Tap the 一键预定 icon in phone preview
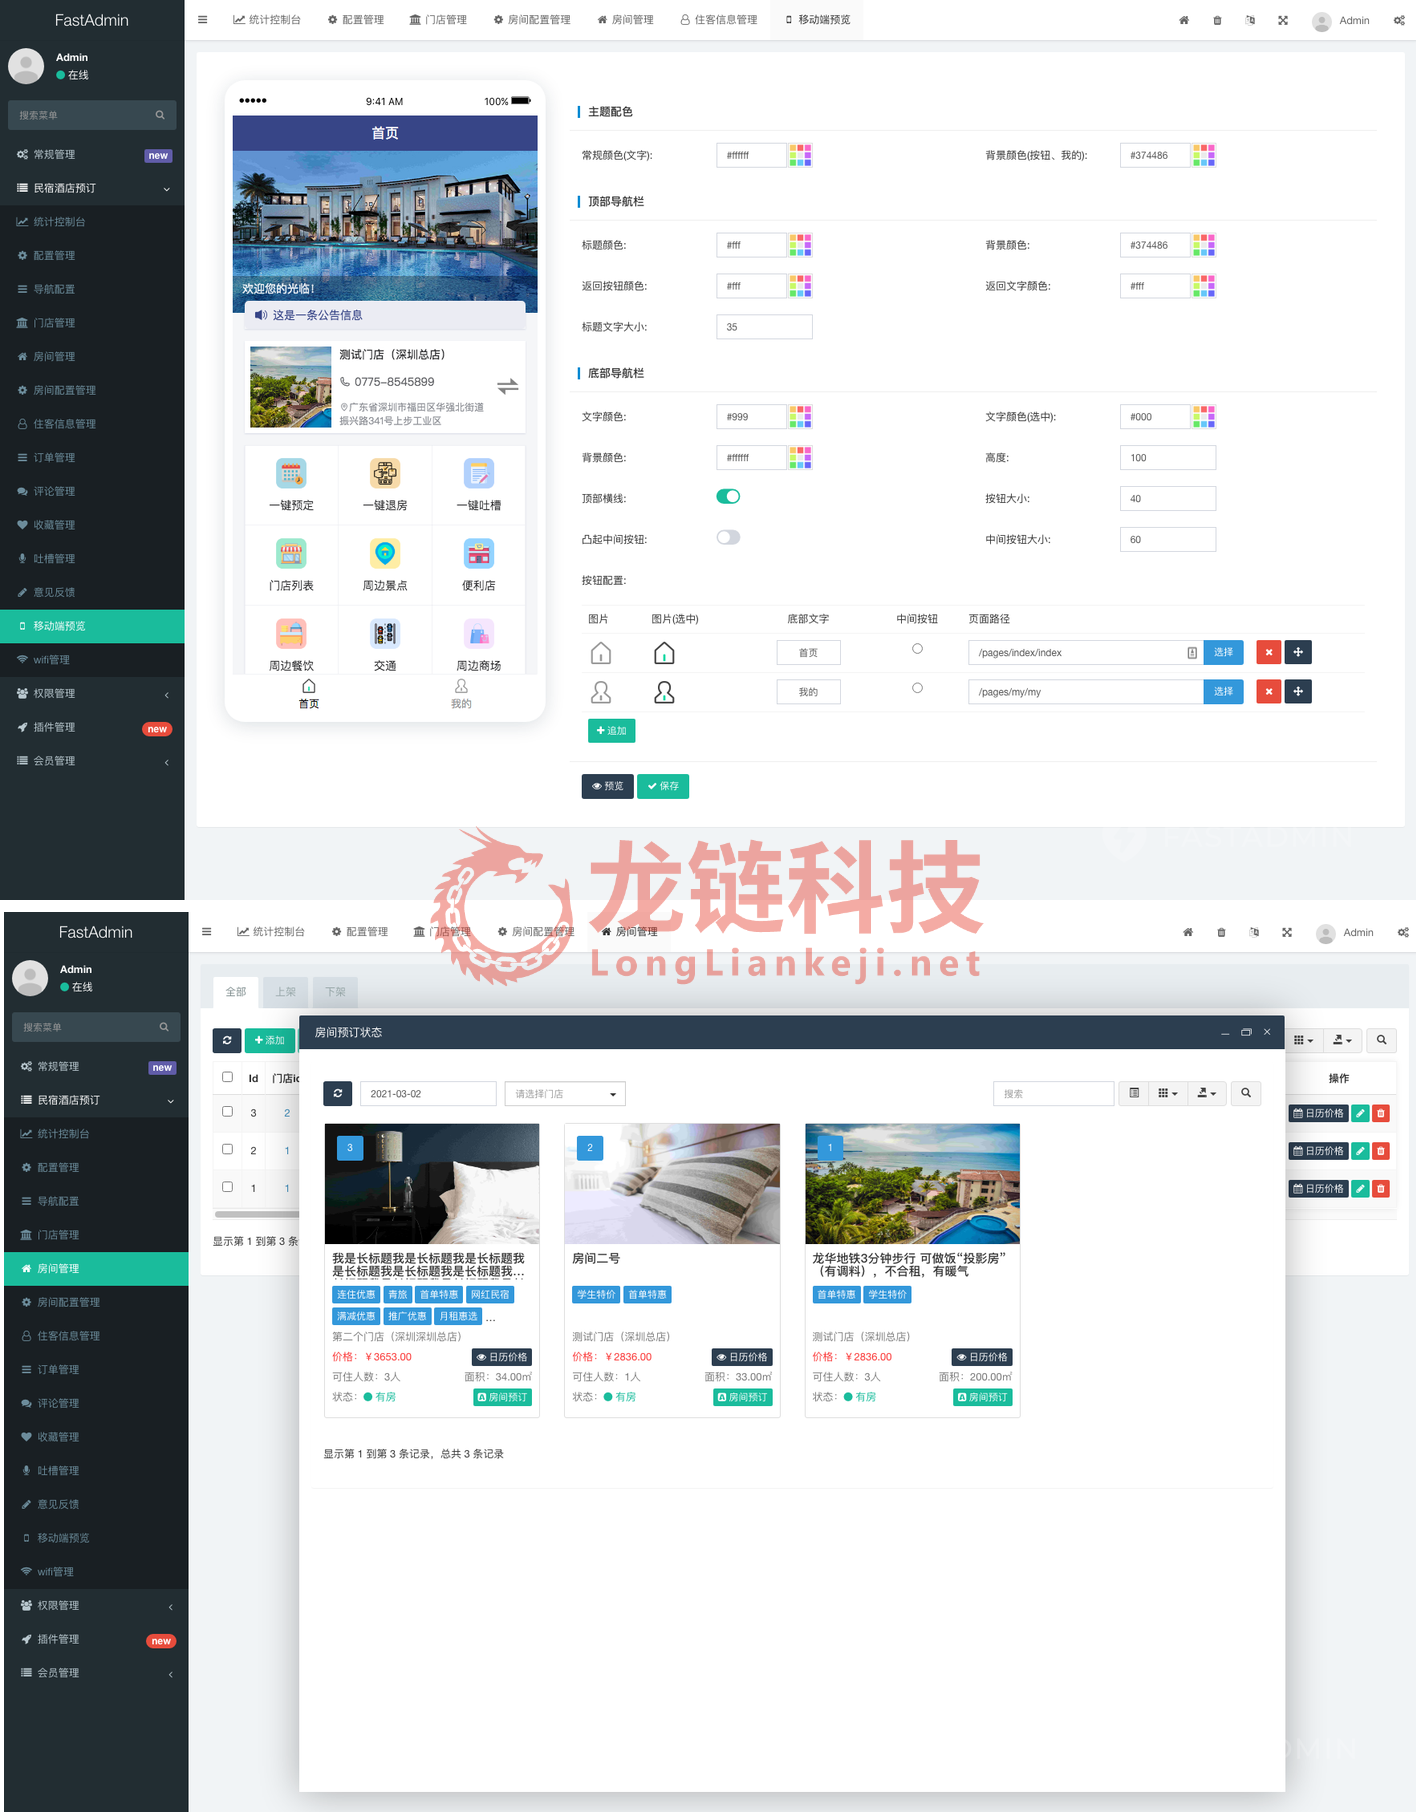This screenshot has width=1416, height=1812. pyautogui.click(x=291, y=474)
